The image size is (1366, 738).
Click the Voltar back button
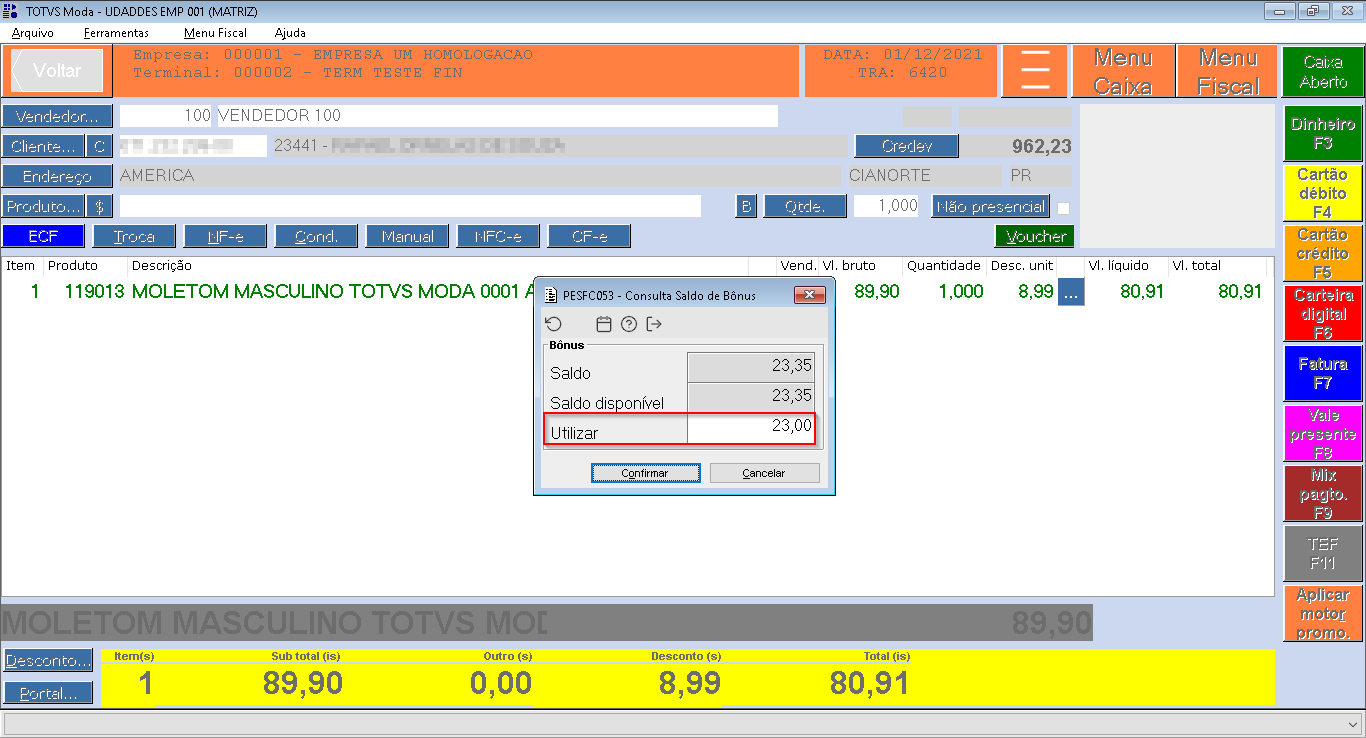[x=57, y=71]
